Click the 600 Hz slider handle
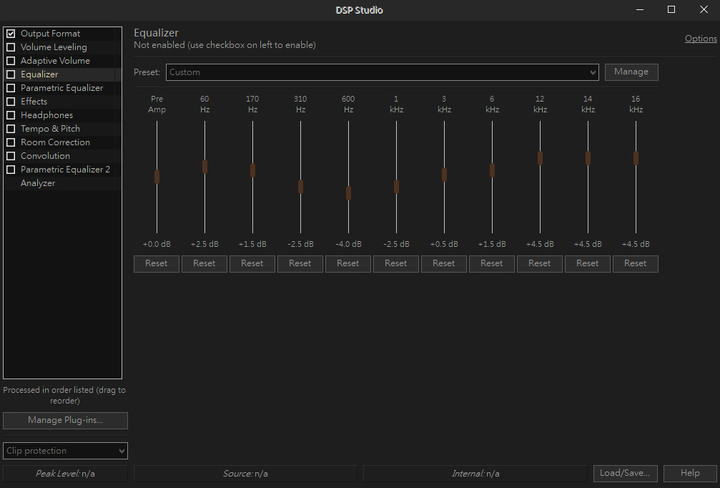 pyautogui.click(x=349, y=193)
